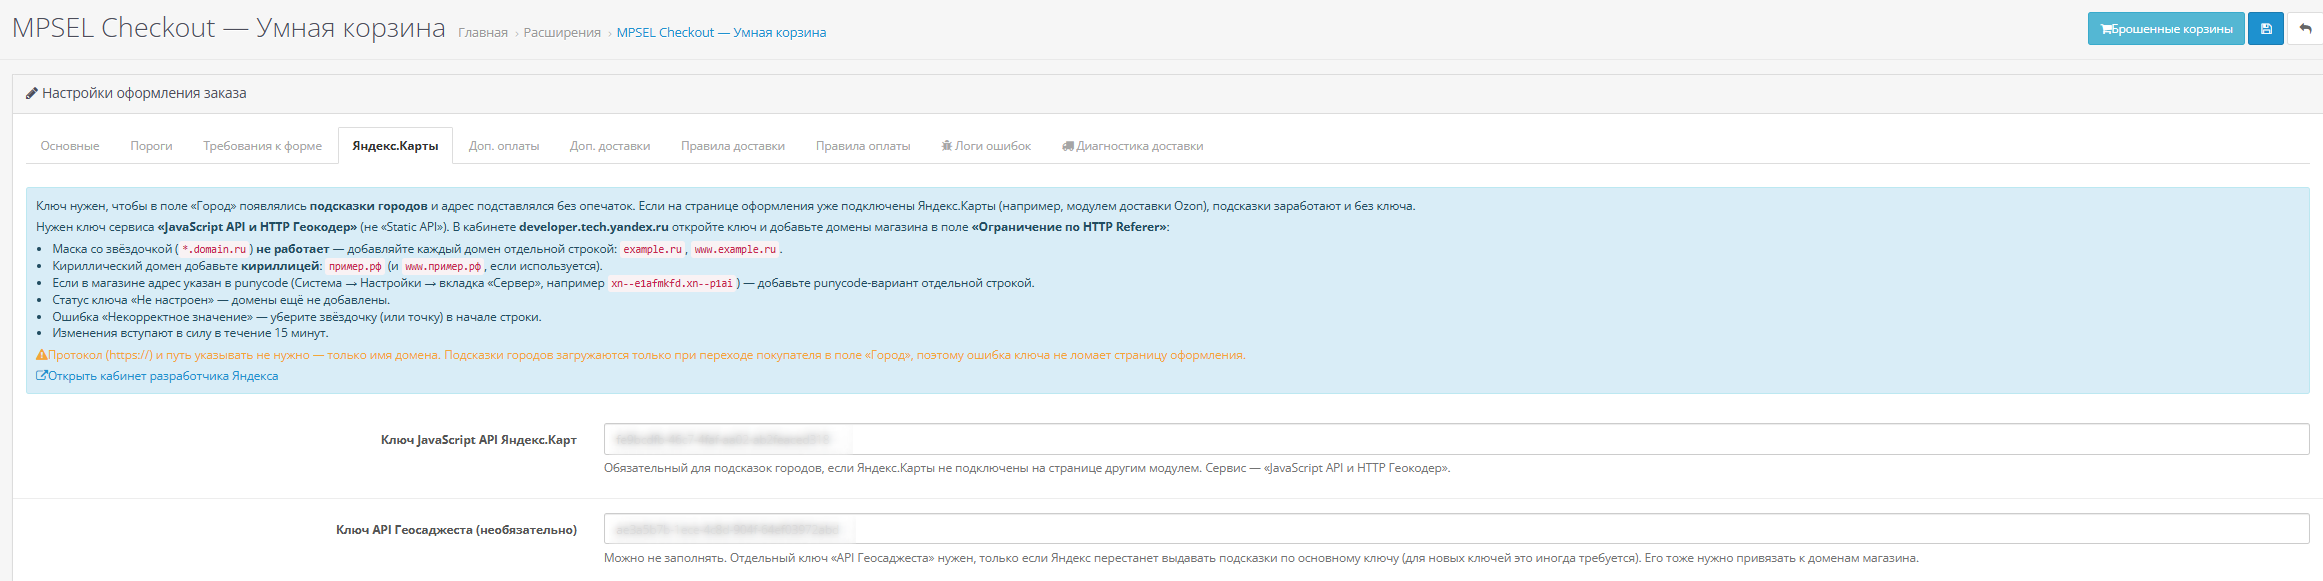Switch to Доп. доставки tab
The width and height of the screenshot is (2323, 581).
[x=610, y=146]
